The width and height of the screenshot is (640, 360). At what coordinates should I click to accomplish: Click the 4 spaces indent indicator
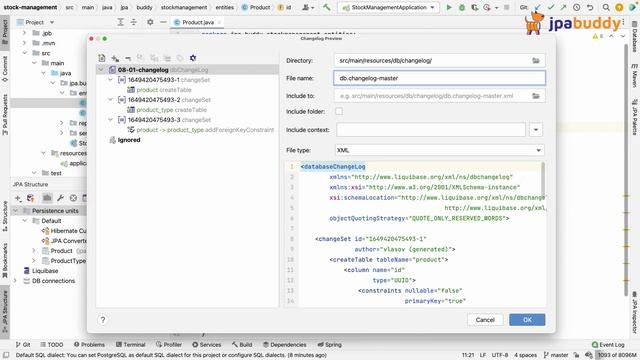click(x=525, y=355)
